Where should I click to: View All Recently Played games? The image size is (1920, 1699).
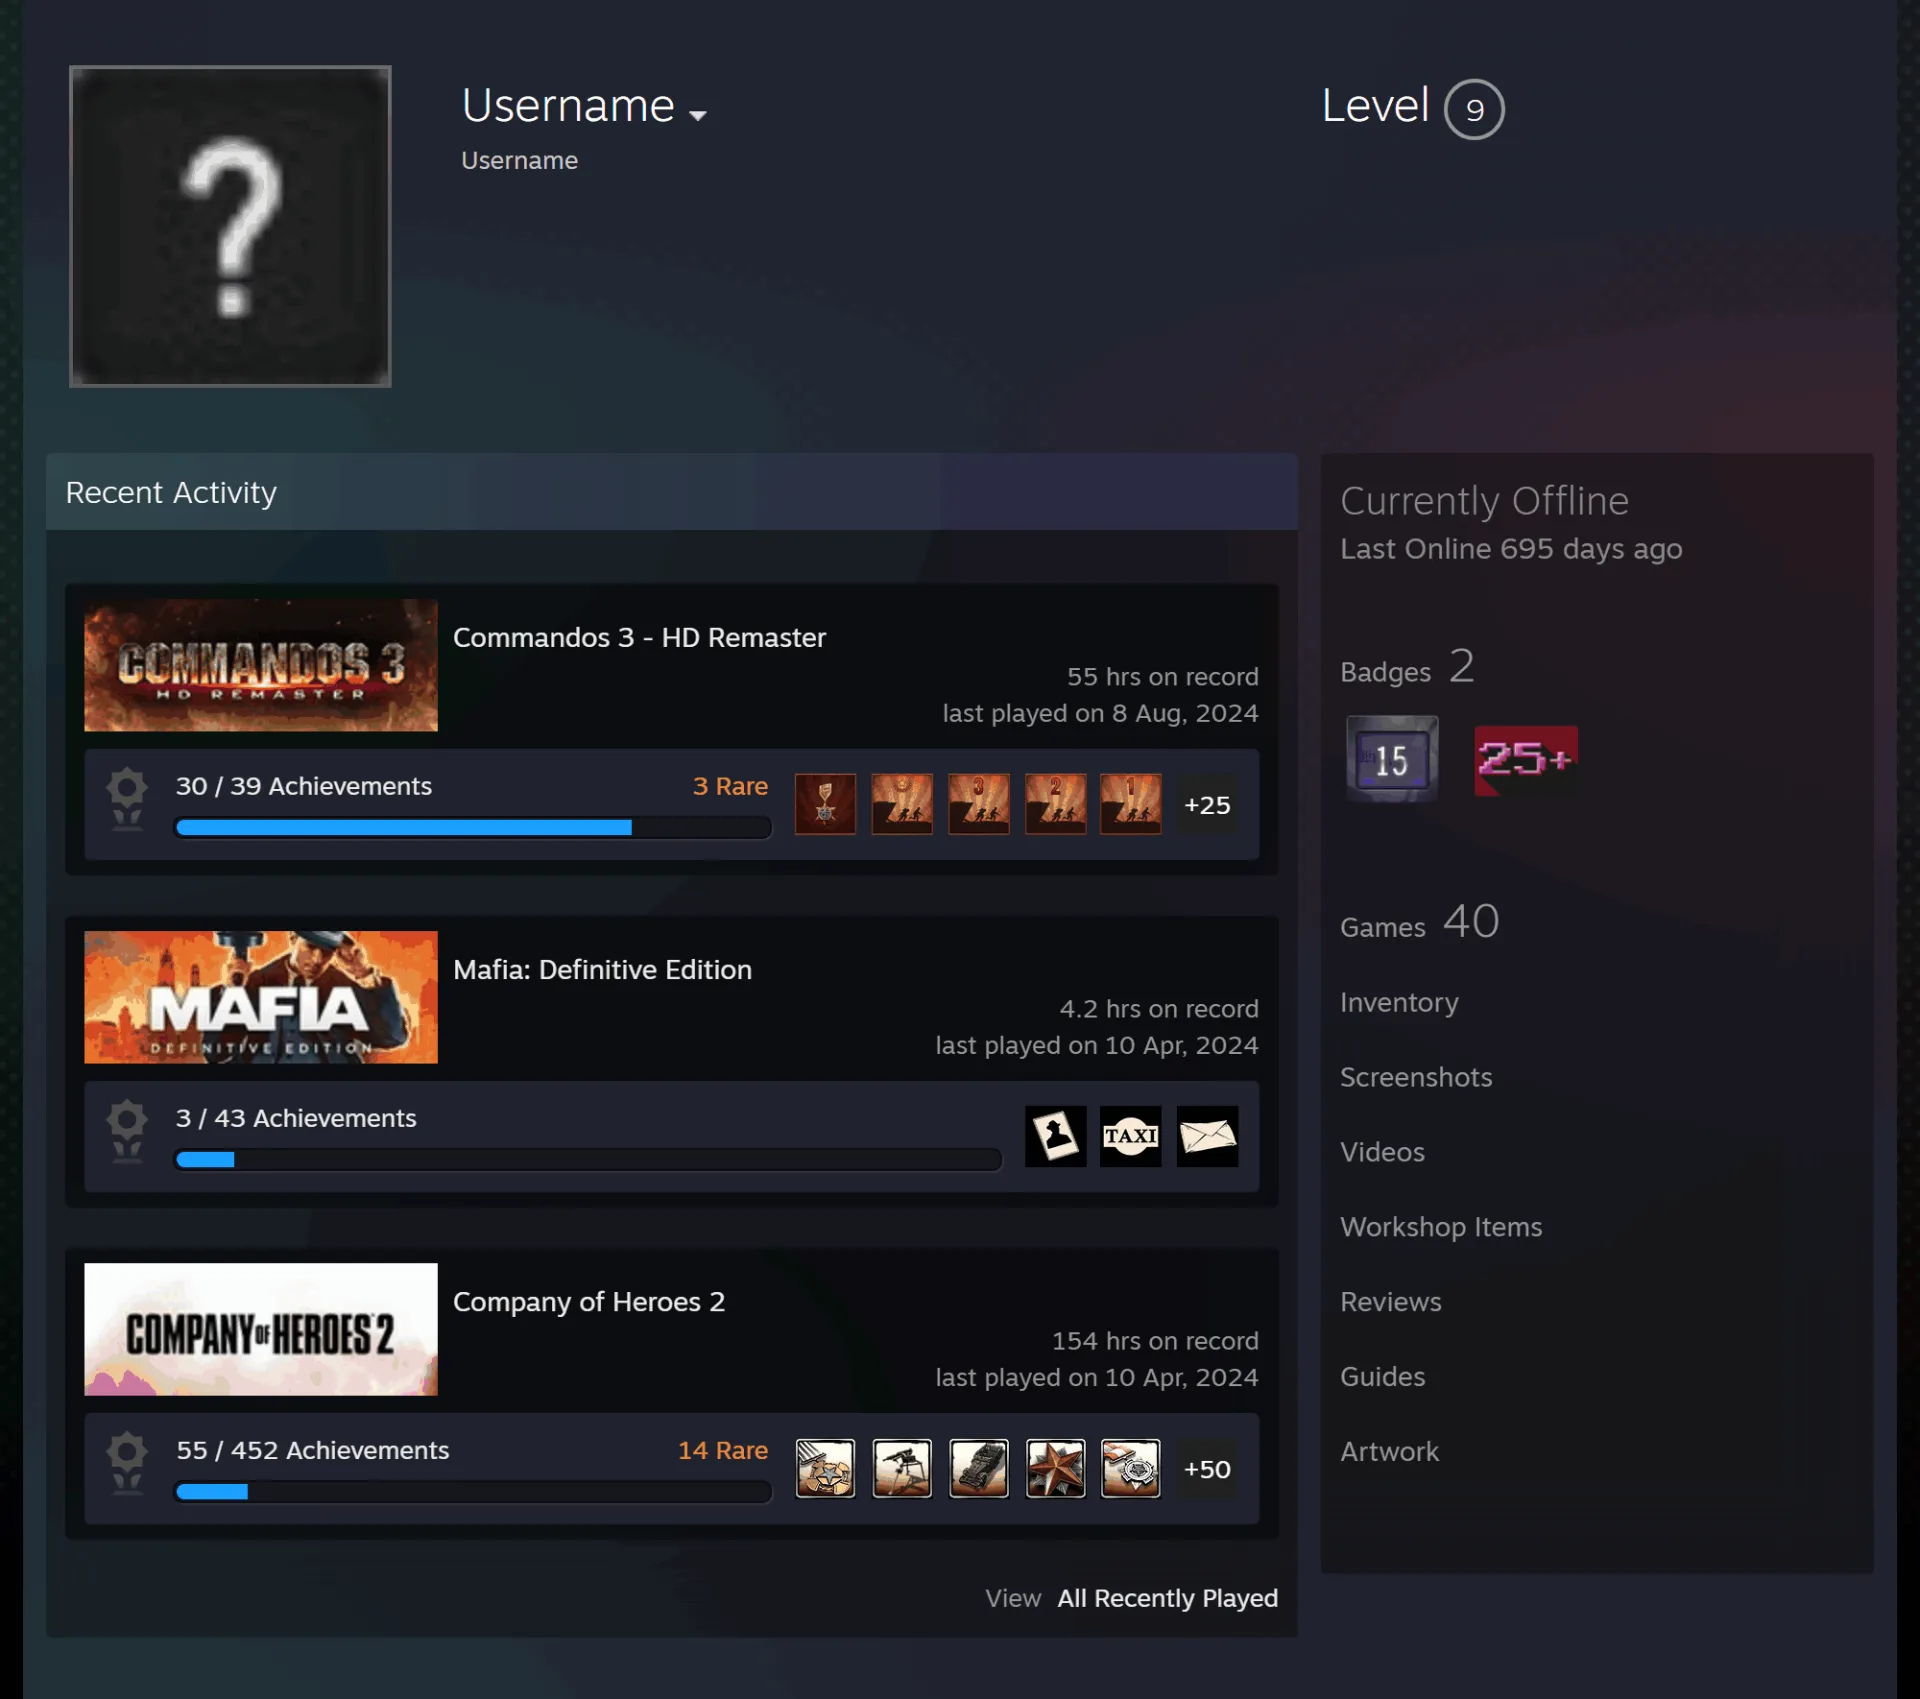pos(1168,1598)
